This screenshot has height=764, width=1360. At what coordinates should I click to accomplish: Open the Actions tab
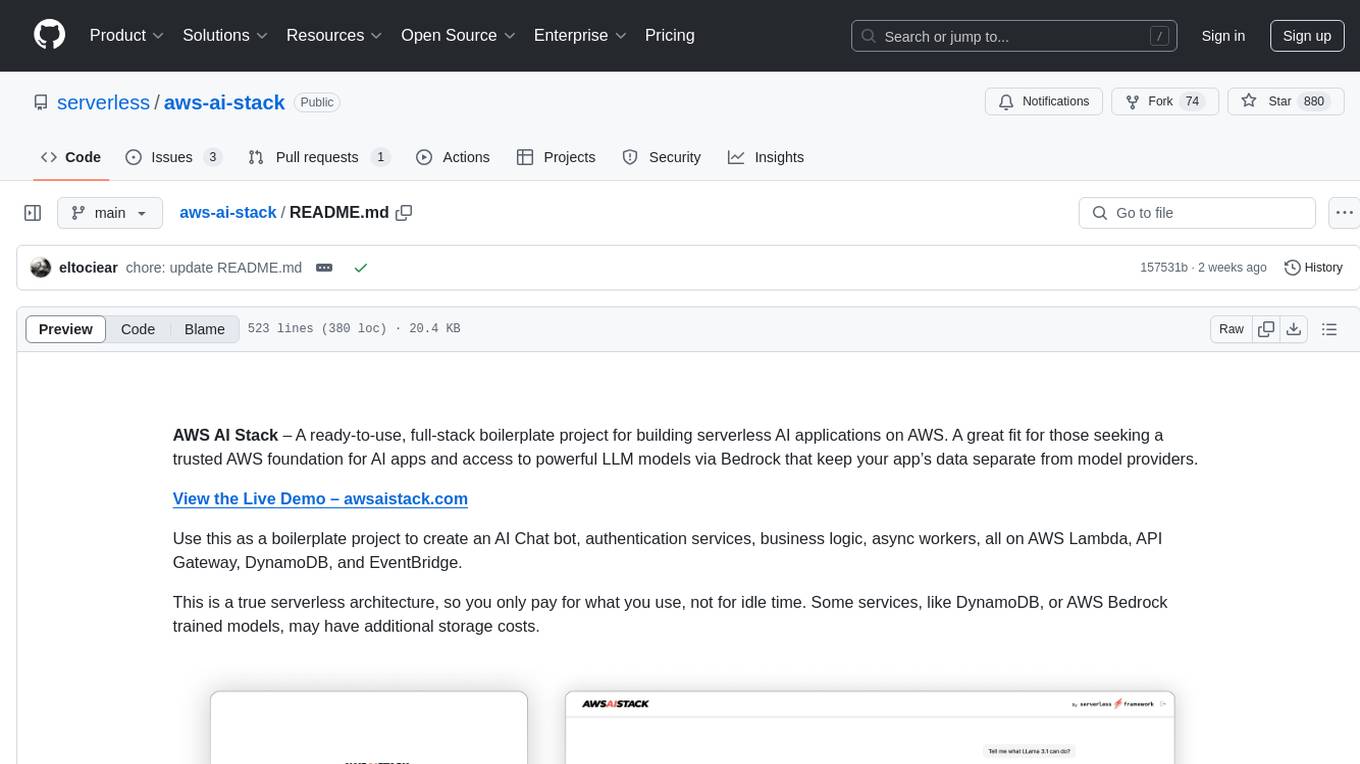coord(453,157)
